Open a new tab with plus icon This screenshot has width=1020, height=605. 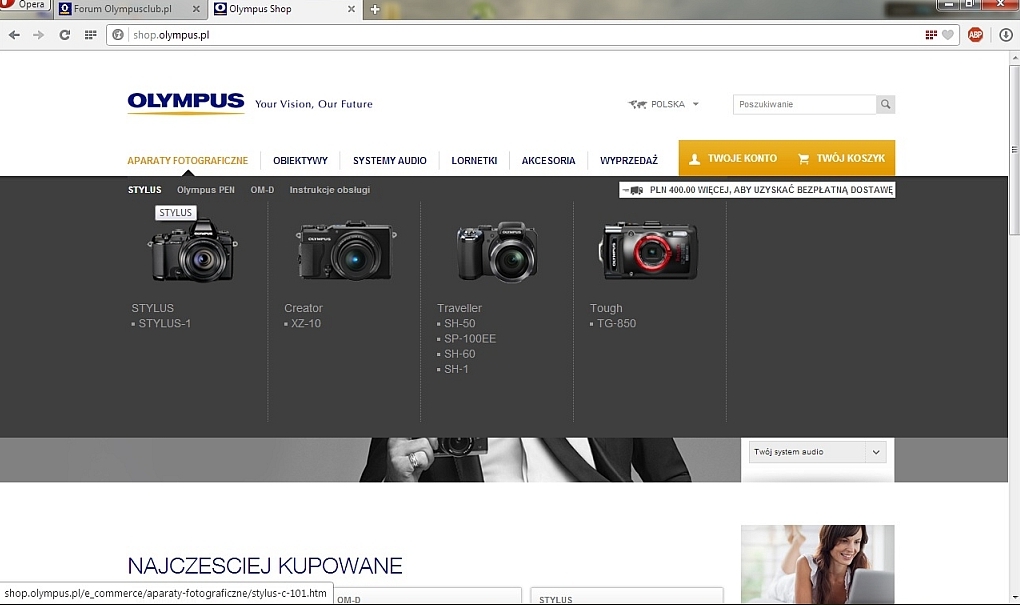(375, 10)
